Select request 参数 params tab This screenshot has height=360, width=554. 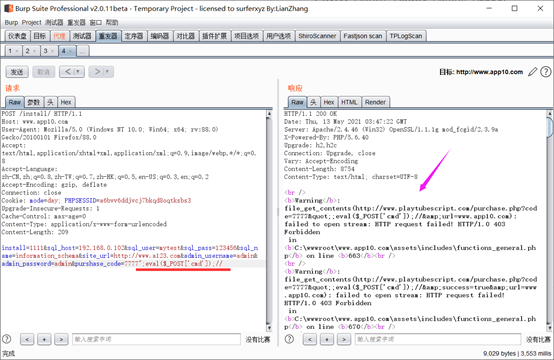(34, 102)
